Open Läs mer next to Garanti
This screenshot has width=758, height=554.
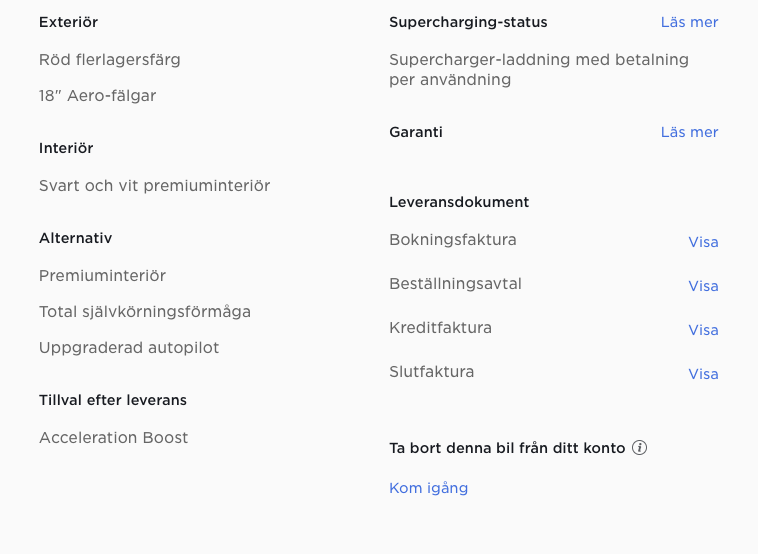(x=689, y=132)
